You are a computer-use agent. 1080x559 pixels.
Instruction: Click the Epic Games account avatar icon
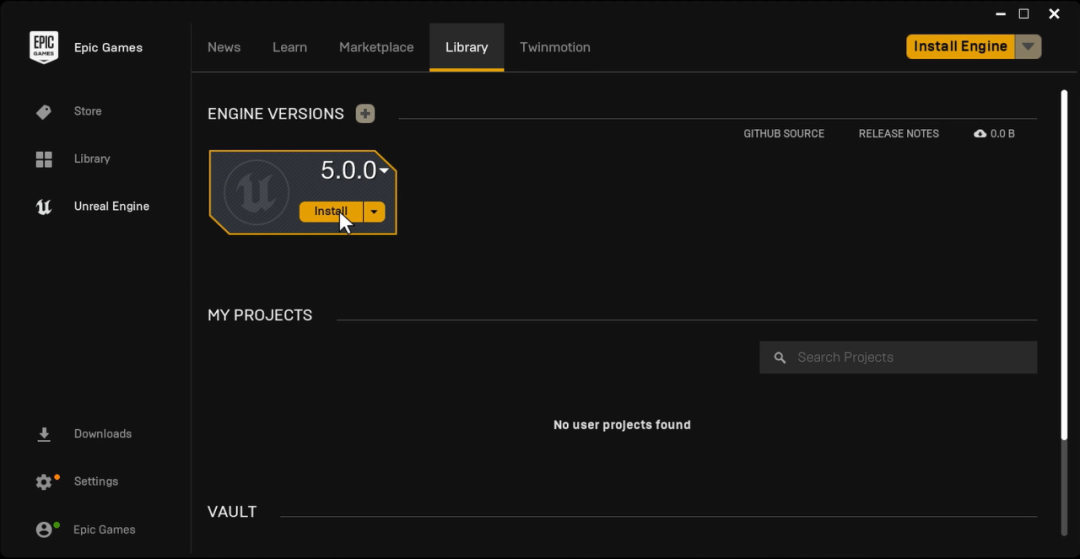point(43,530)
